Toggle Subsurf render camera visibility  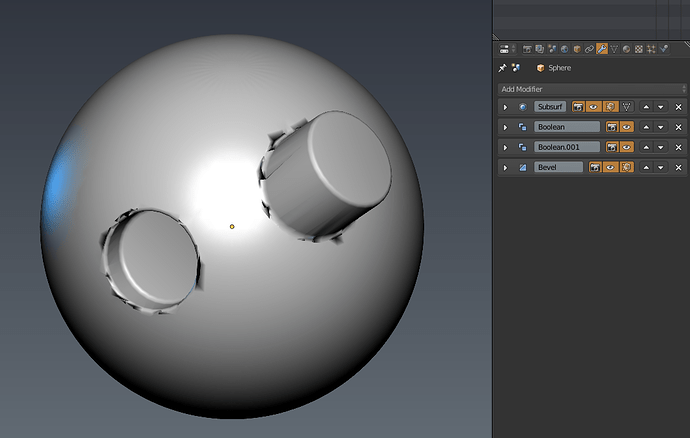(578, 107)
